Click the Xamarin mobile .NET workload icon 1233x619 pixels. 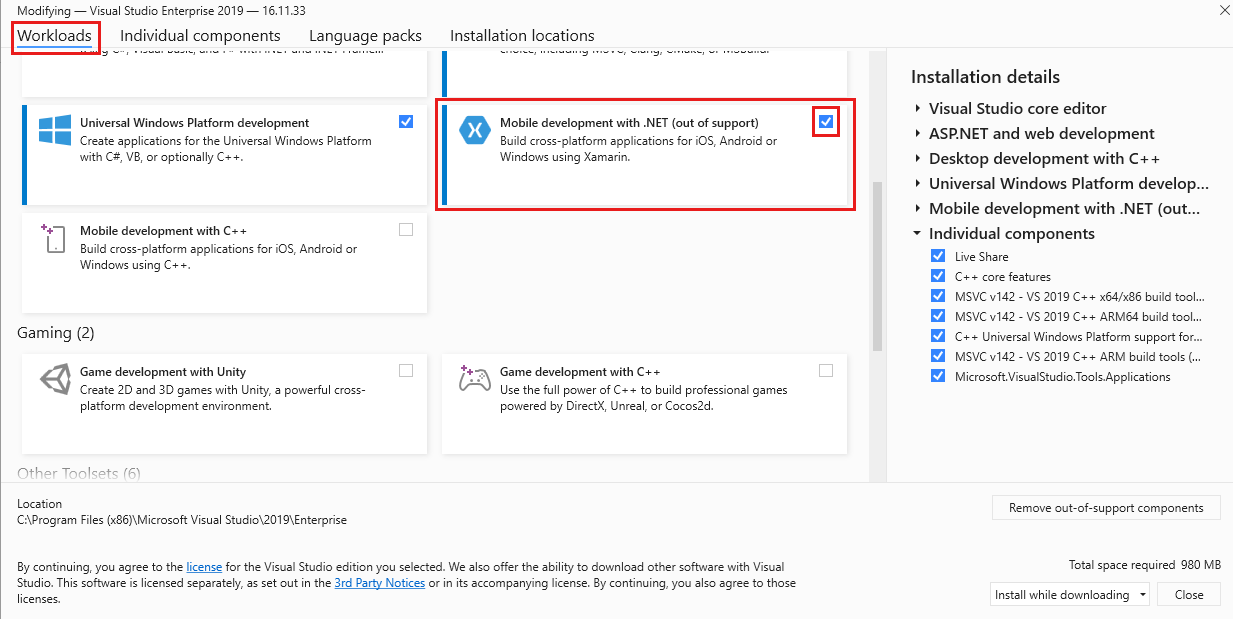tap(474, 130)
